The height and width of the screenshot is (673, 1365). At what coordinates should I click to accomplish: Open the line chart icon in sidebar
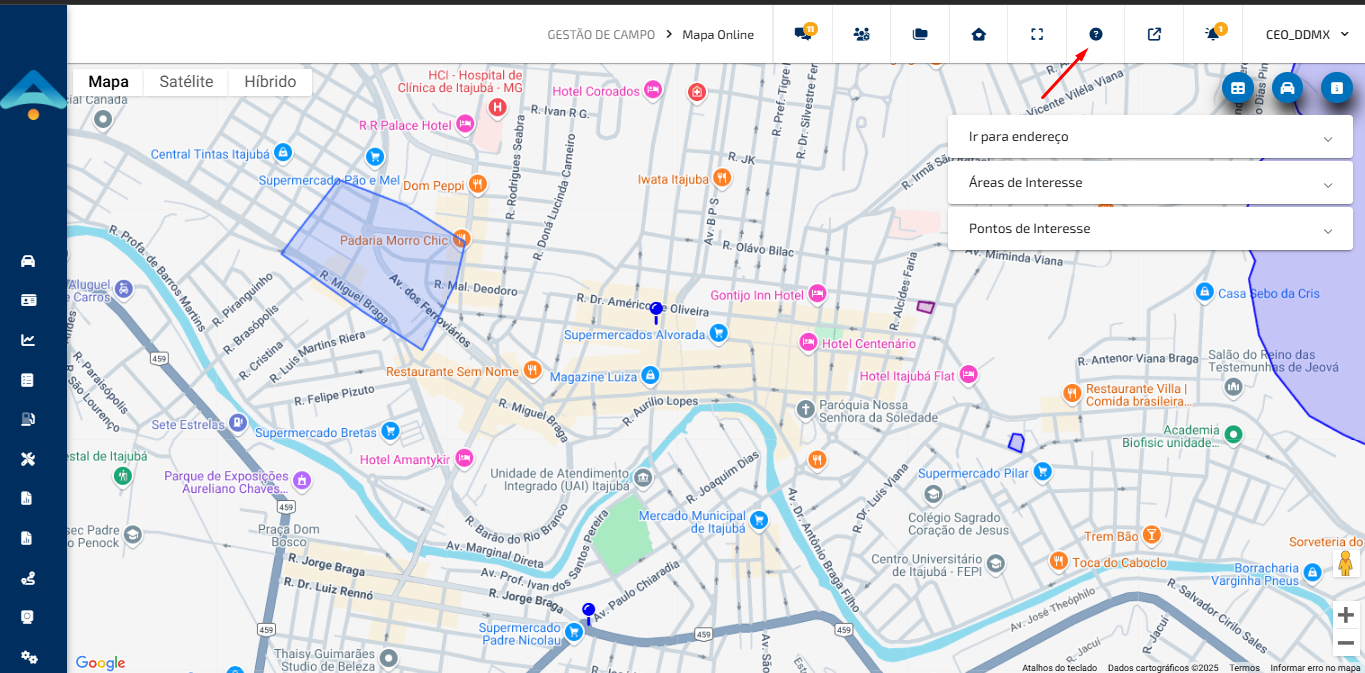click(28, 340)
